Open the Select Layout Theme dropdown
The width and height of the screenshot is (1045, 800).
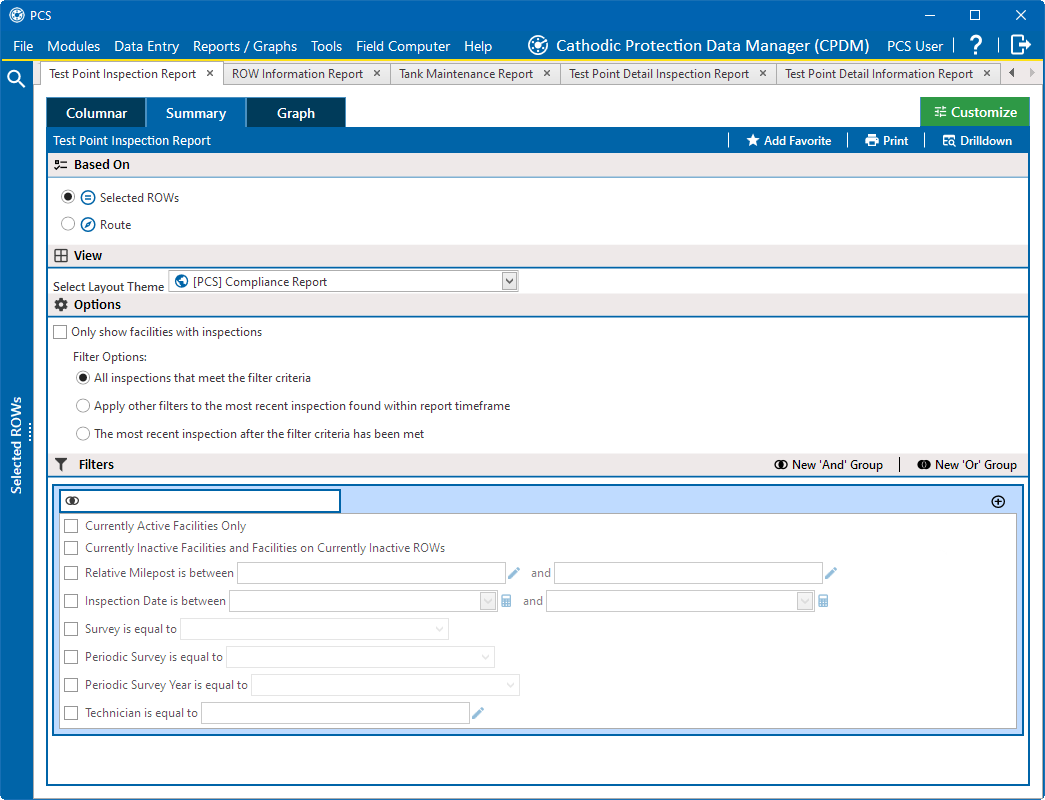(x=509, y=280)
